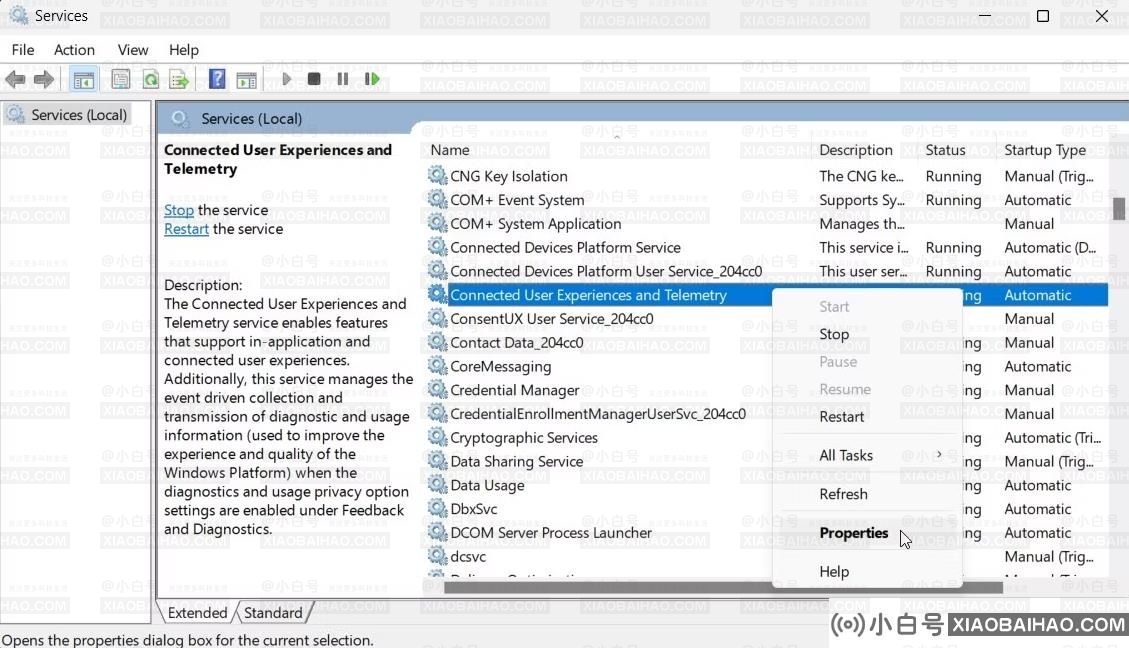1129x648 pixels.
Task: Toggle Show/Hide Action Pane toolbar icon
Action: pos(246,79)
